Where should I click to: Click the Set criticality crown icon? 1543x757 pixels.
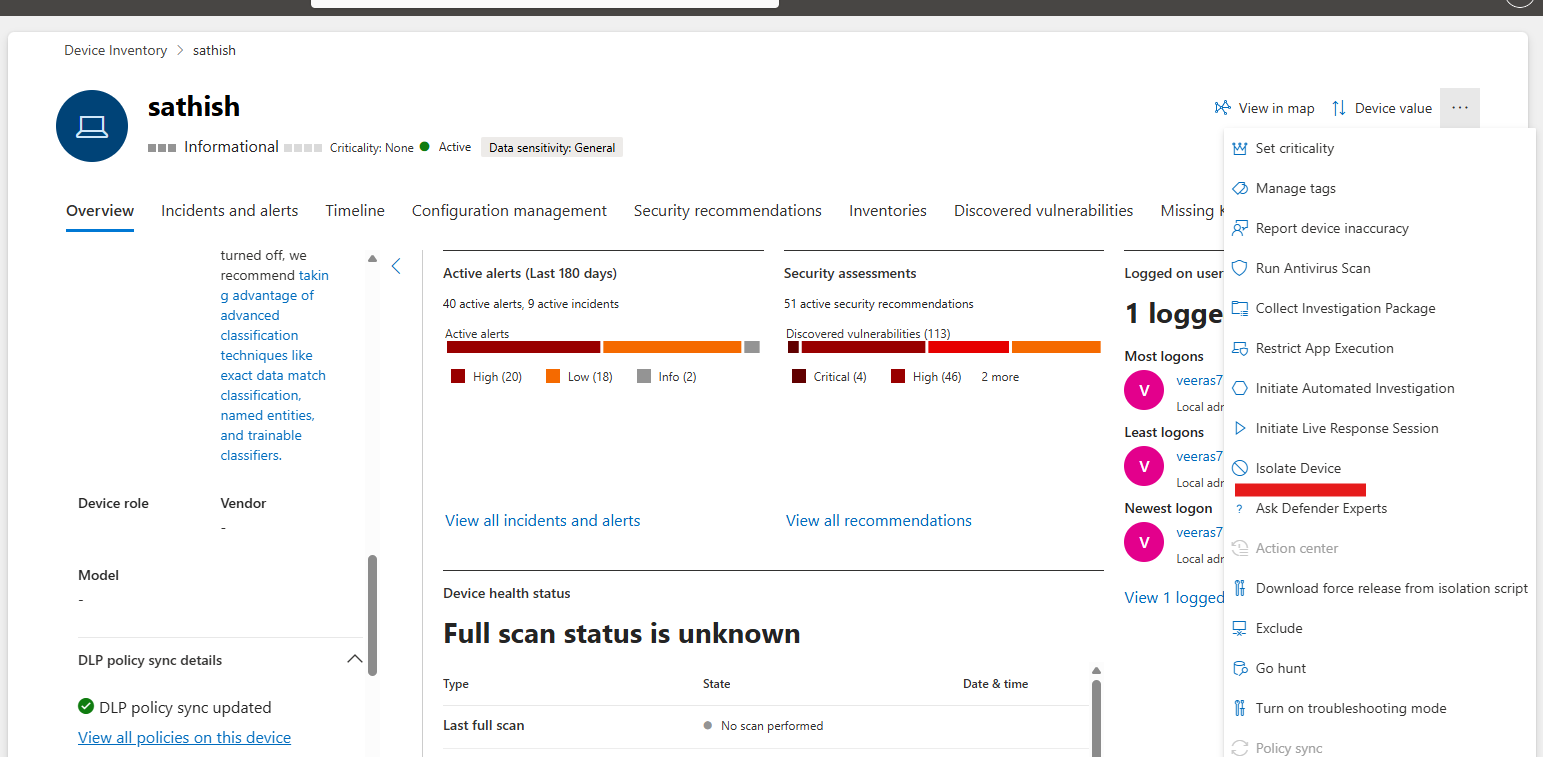click(1240, 148)
